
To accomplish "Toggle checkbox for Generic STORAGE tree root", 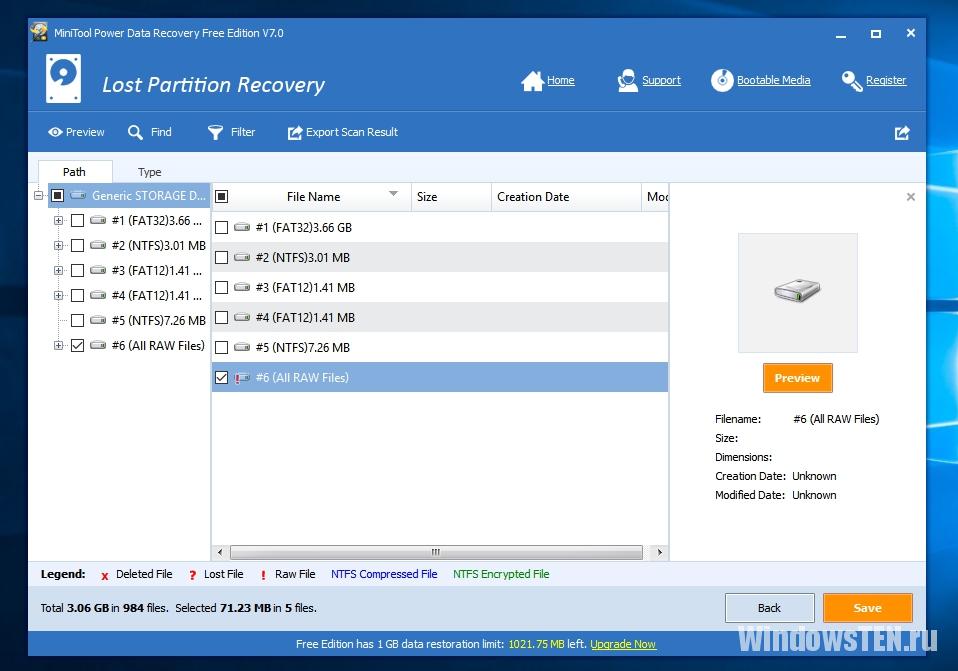I will tap(57, 196).
